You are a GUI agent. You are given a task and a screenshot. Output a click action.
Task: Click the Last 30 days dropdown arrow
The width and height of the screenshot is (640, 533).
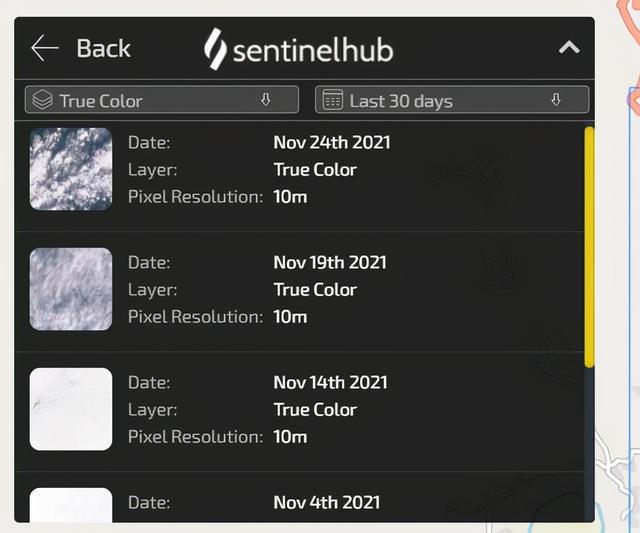click(x=556, y=99)
